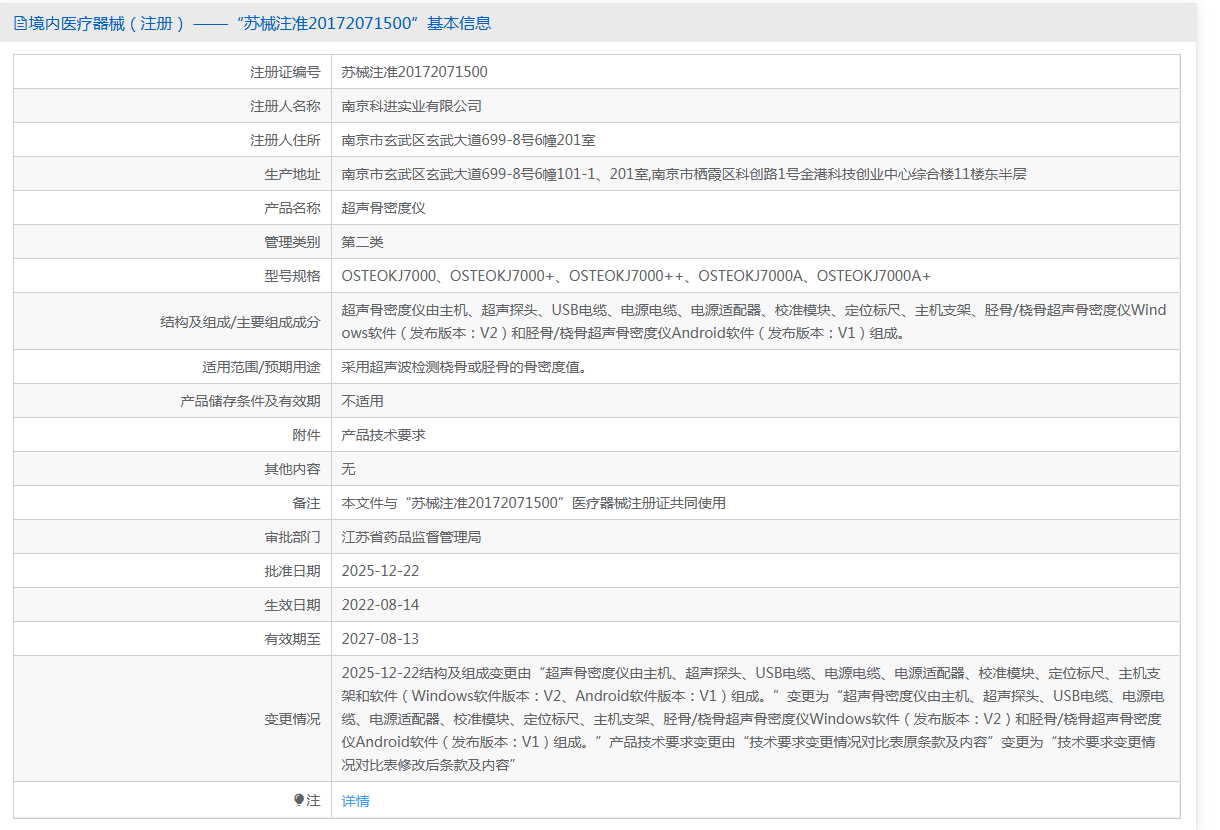Click the 产品名称 label
Image resolution: width=1220 pixels, height=830 pixels.
click(292, 208)
